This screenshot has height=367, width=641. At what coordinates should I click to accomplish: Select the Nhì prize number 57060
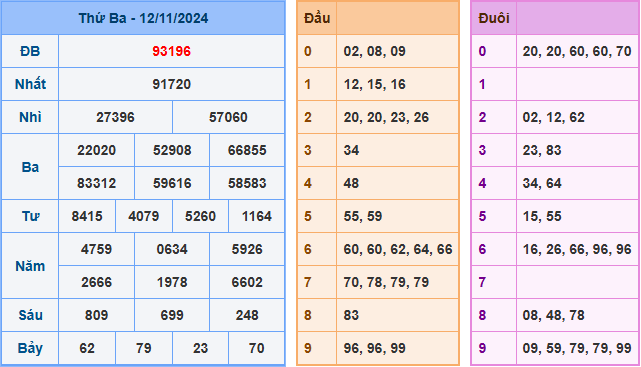click(x=228, y=117)
